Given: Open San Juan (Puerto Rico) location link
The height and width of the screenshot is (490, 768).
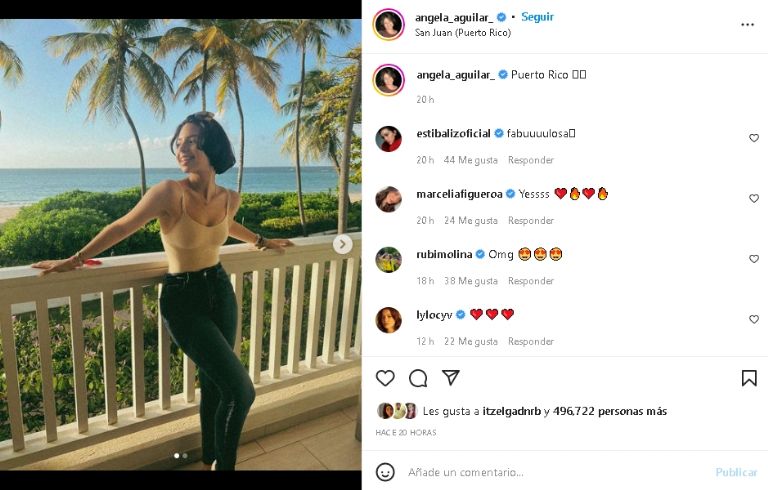Looking at the screenshot, I should 463,33.
